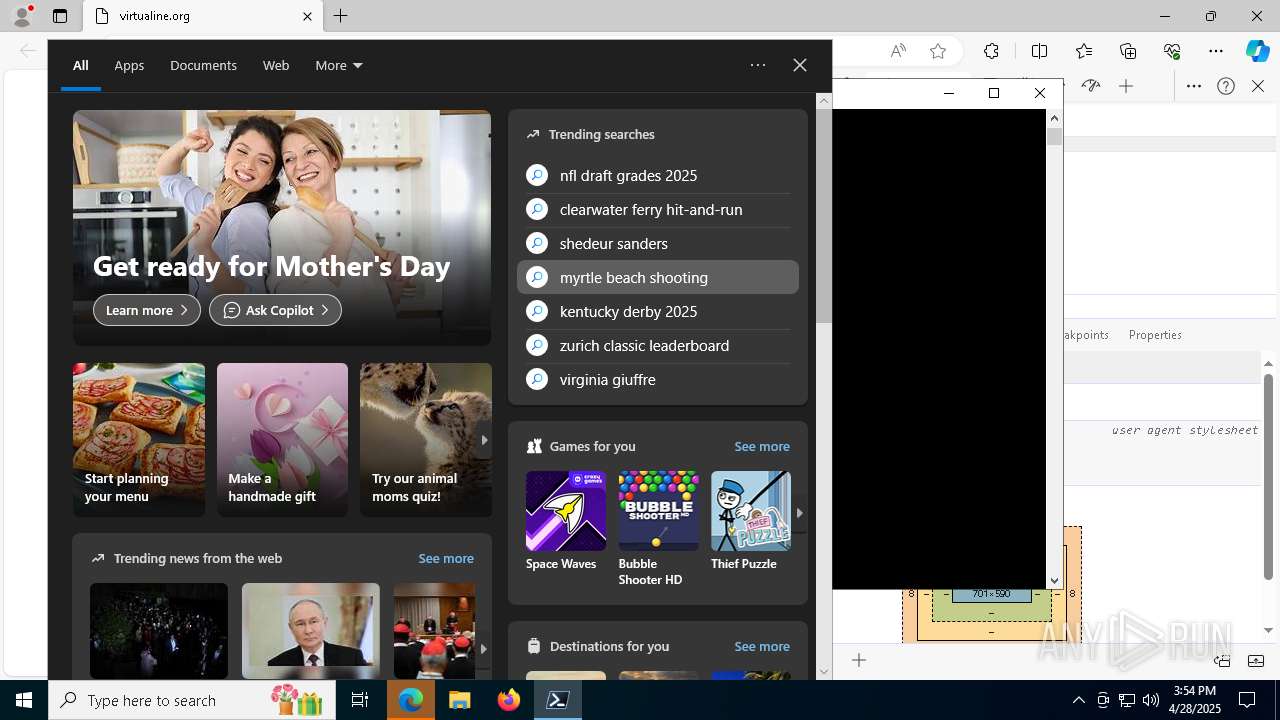Viewport: 1280px width, 720px height.
Task: Open PowerShell terminal from taskbar
Action: (x=558, y=700)
